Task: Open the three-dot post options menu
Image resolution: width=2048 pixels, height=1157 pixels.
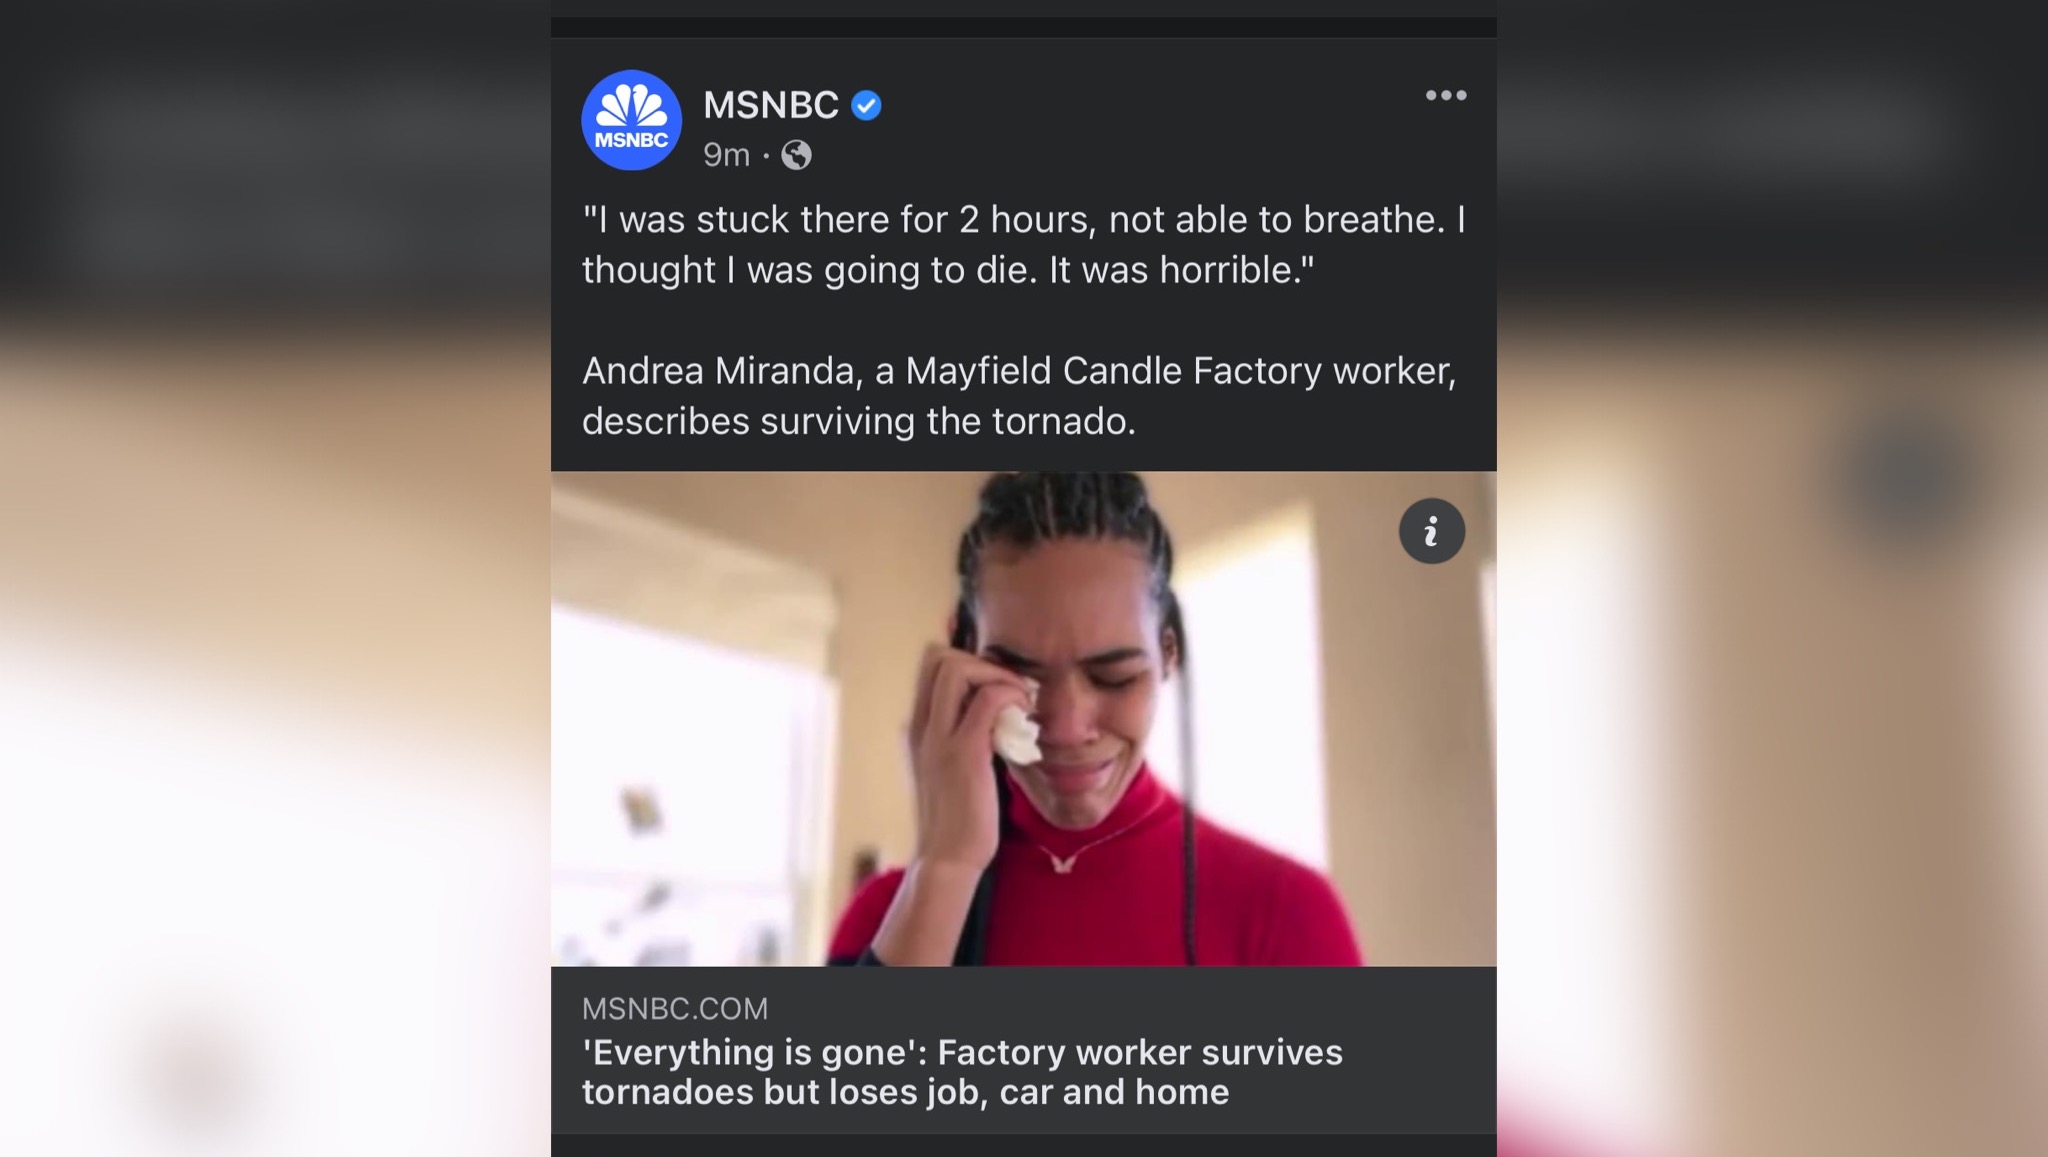Action: (1446, 95)
